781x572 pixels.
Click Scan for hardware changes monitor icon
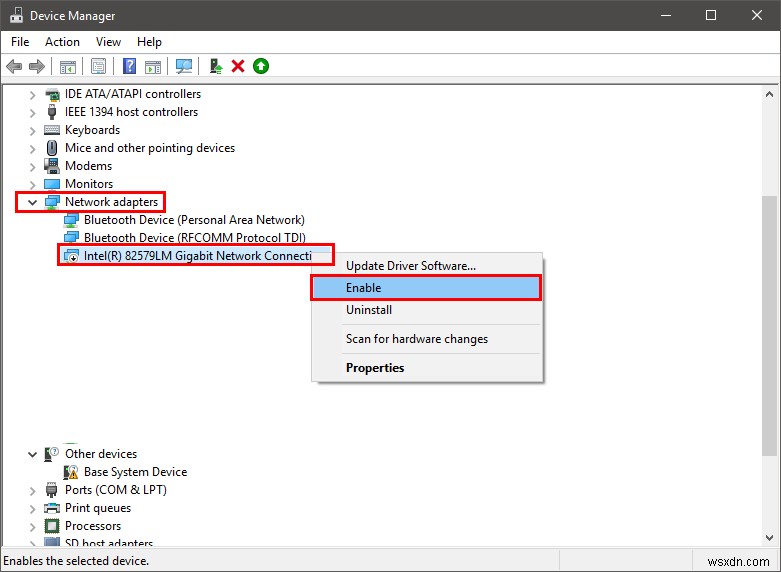[184, 66]
